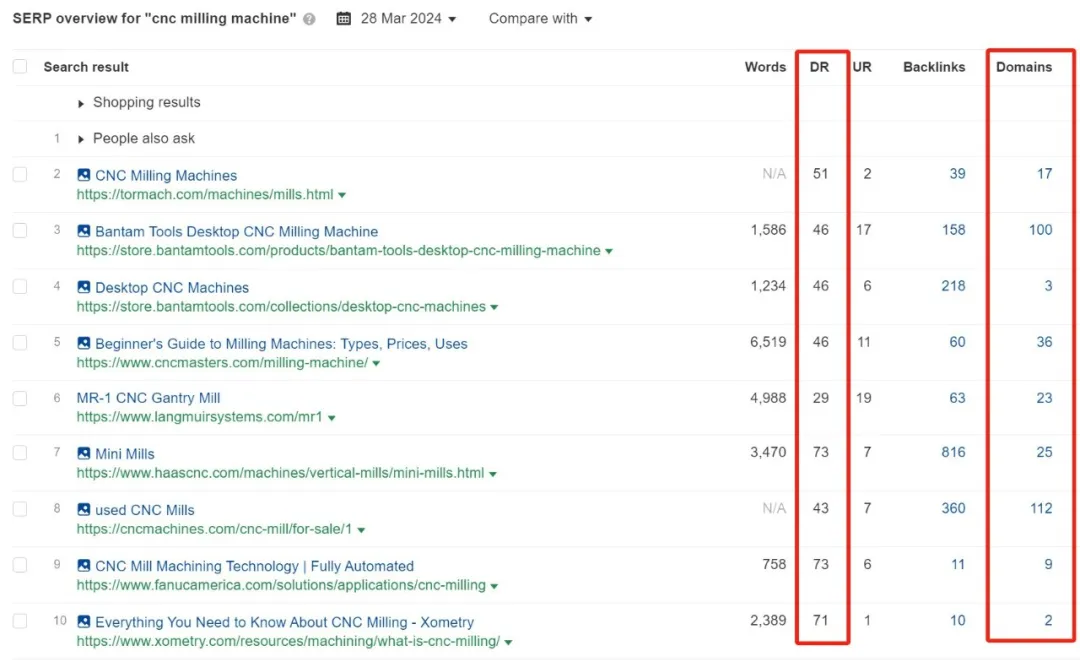Open the Mini Mills result title

125,453
